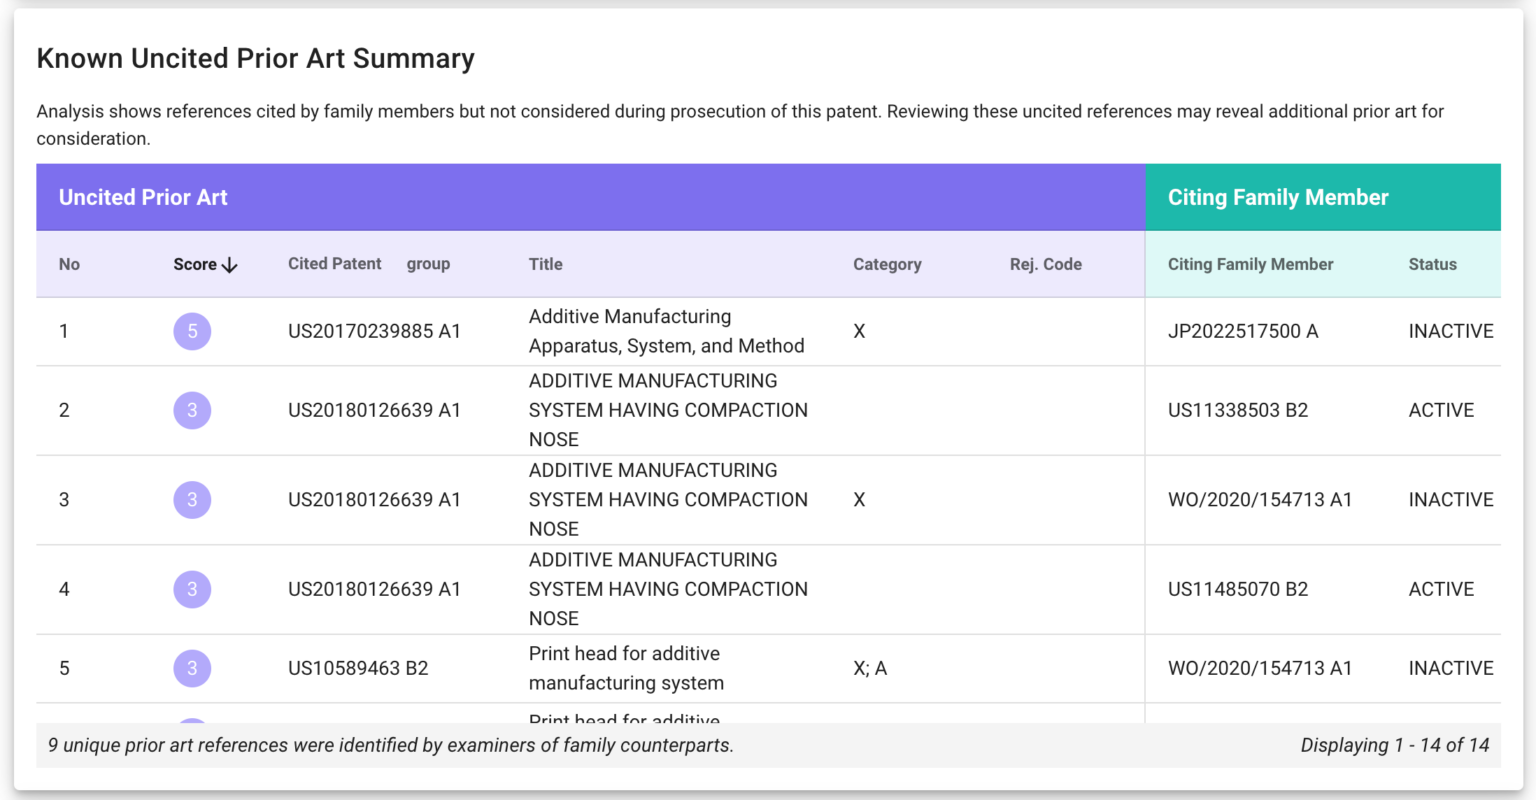Viewport: 1536px width, 800px height.
Task: Click score badge 3 in row 3
Action: tap(192, 500)
